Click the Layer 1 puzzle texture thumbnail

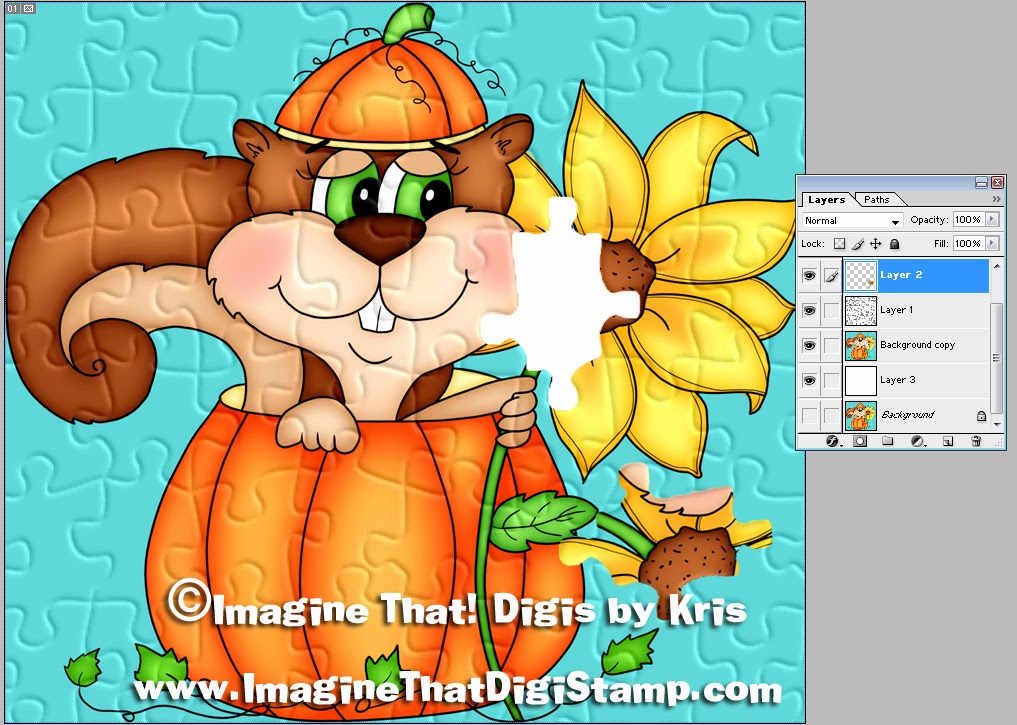861,311
